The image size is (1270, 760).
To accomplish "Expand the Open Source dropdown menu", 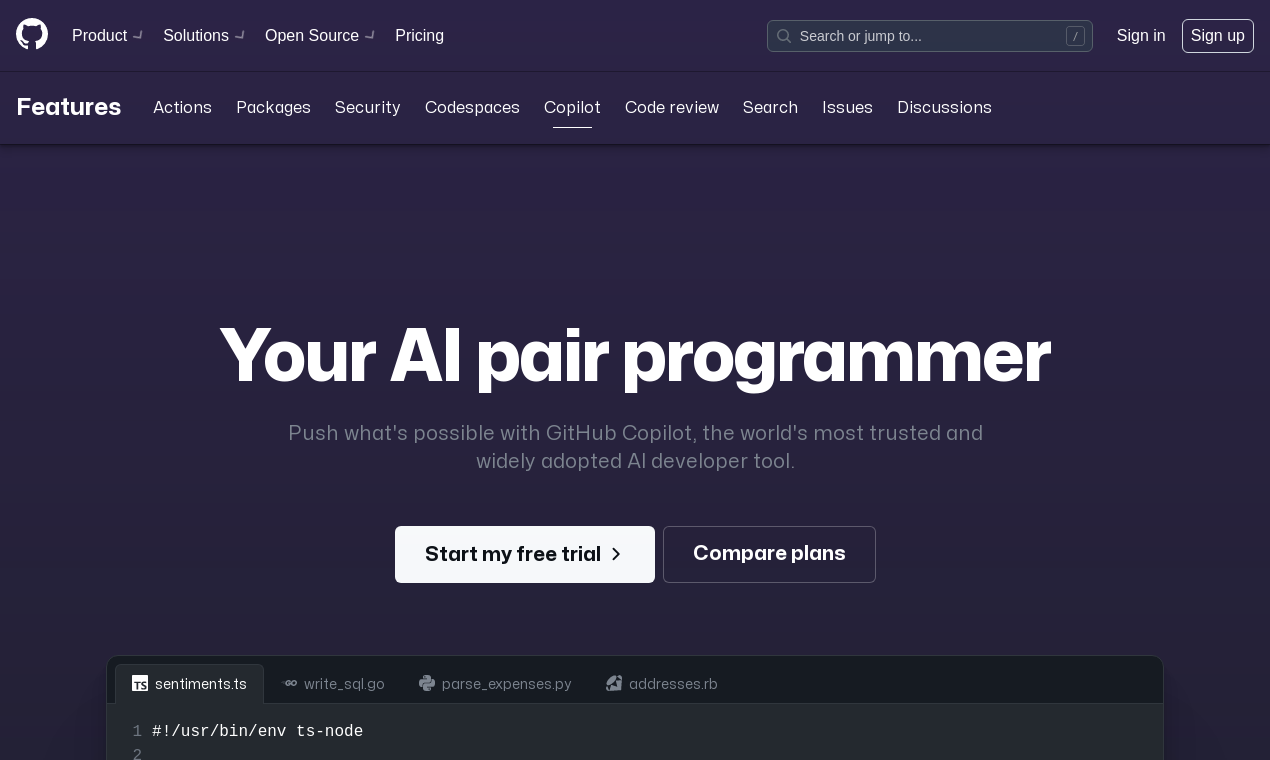I will tap(319, 36).
